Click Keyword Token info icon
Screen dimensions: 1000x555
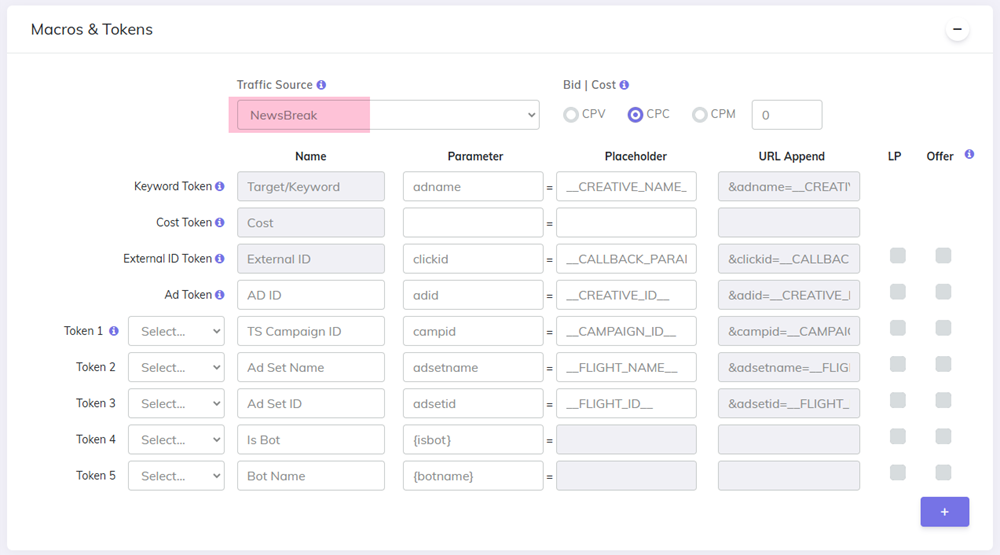220,187
